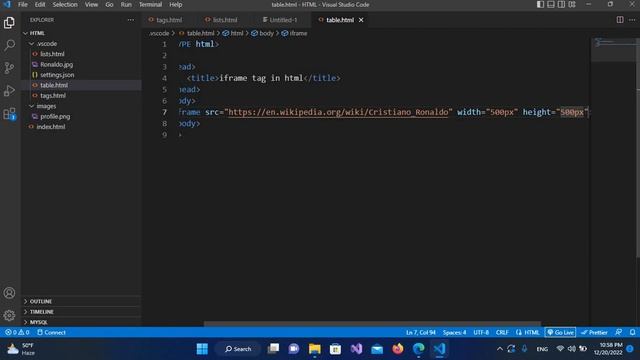Open lists.html in explorer tree
The width and height of the screenshot is (640, 360).
[x=52, y=54]
